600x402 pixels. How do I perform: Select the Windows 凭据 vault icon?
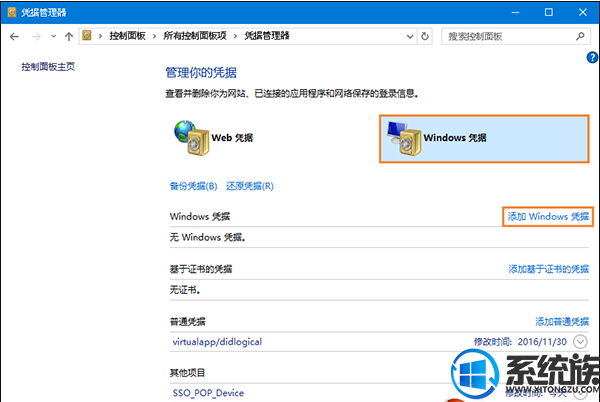click(404, 138)
